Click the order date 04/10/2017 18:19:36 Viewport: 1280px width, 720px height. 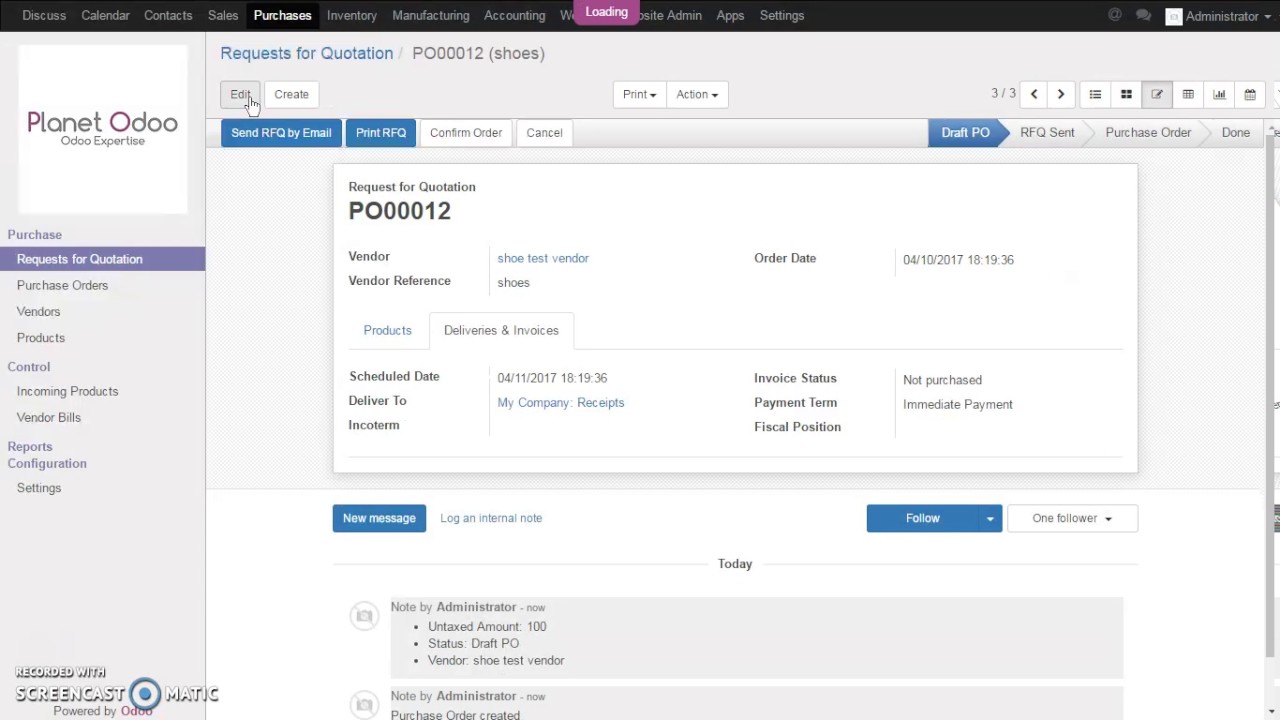tap(958, 259)
